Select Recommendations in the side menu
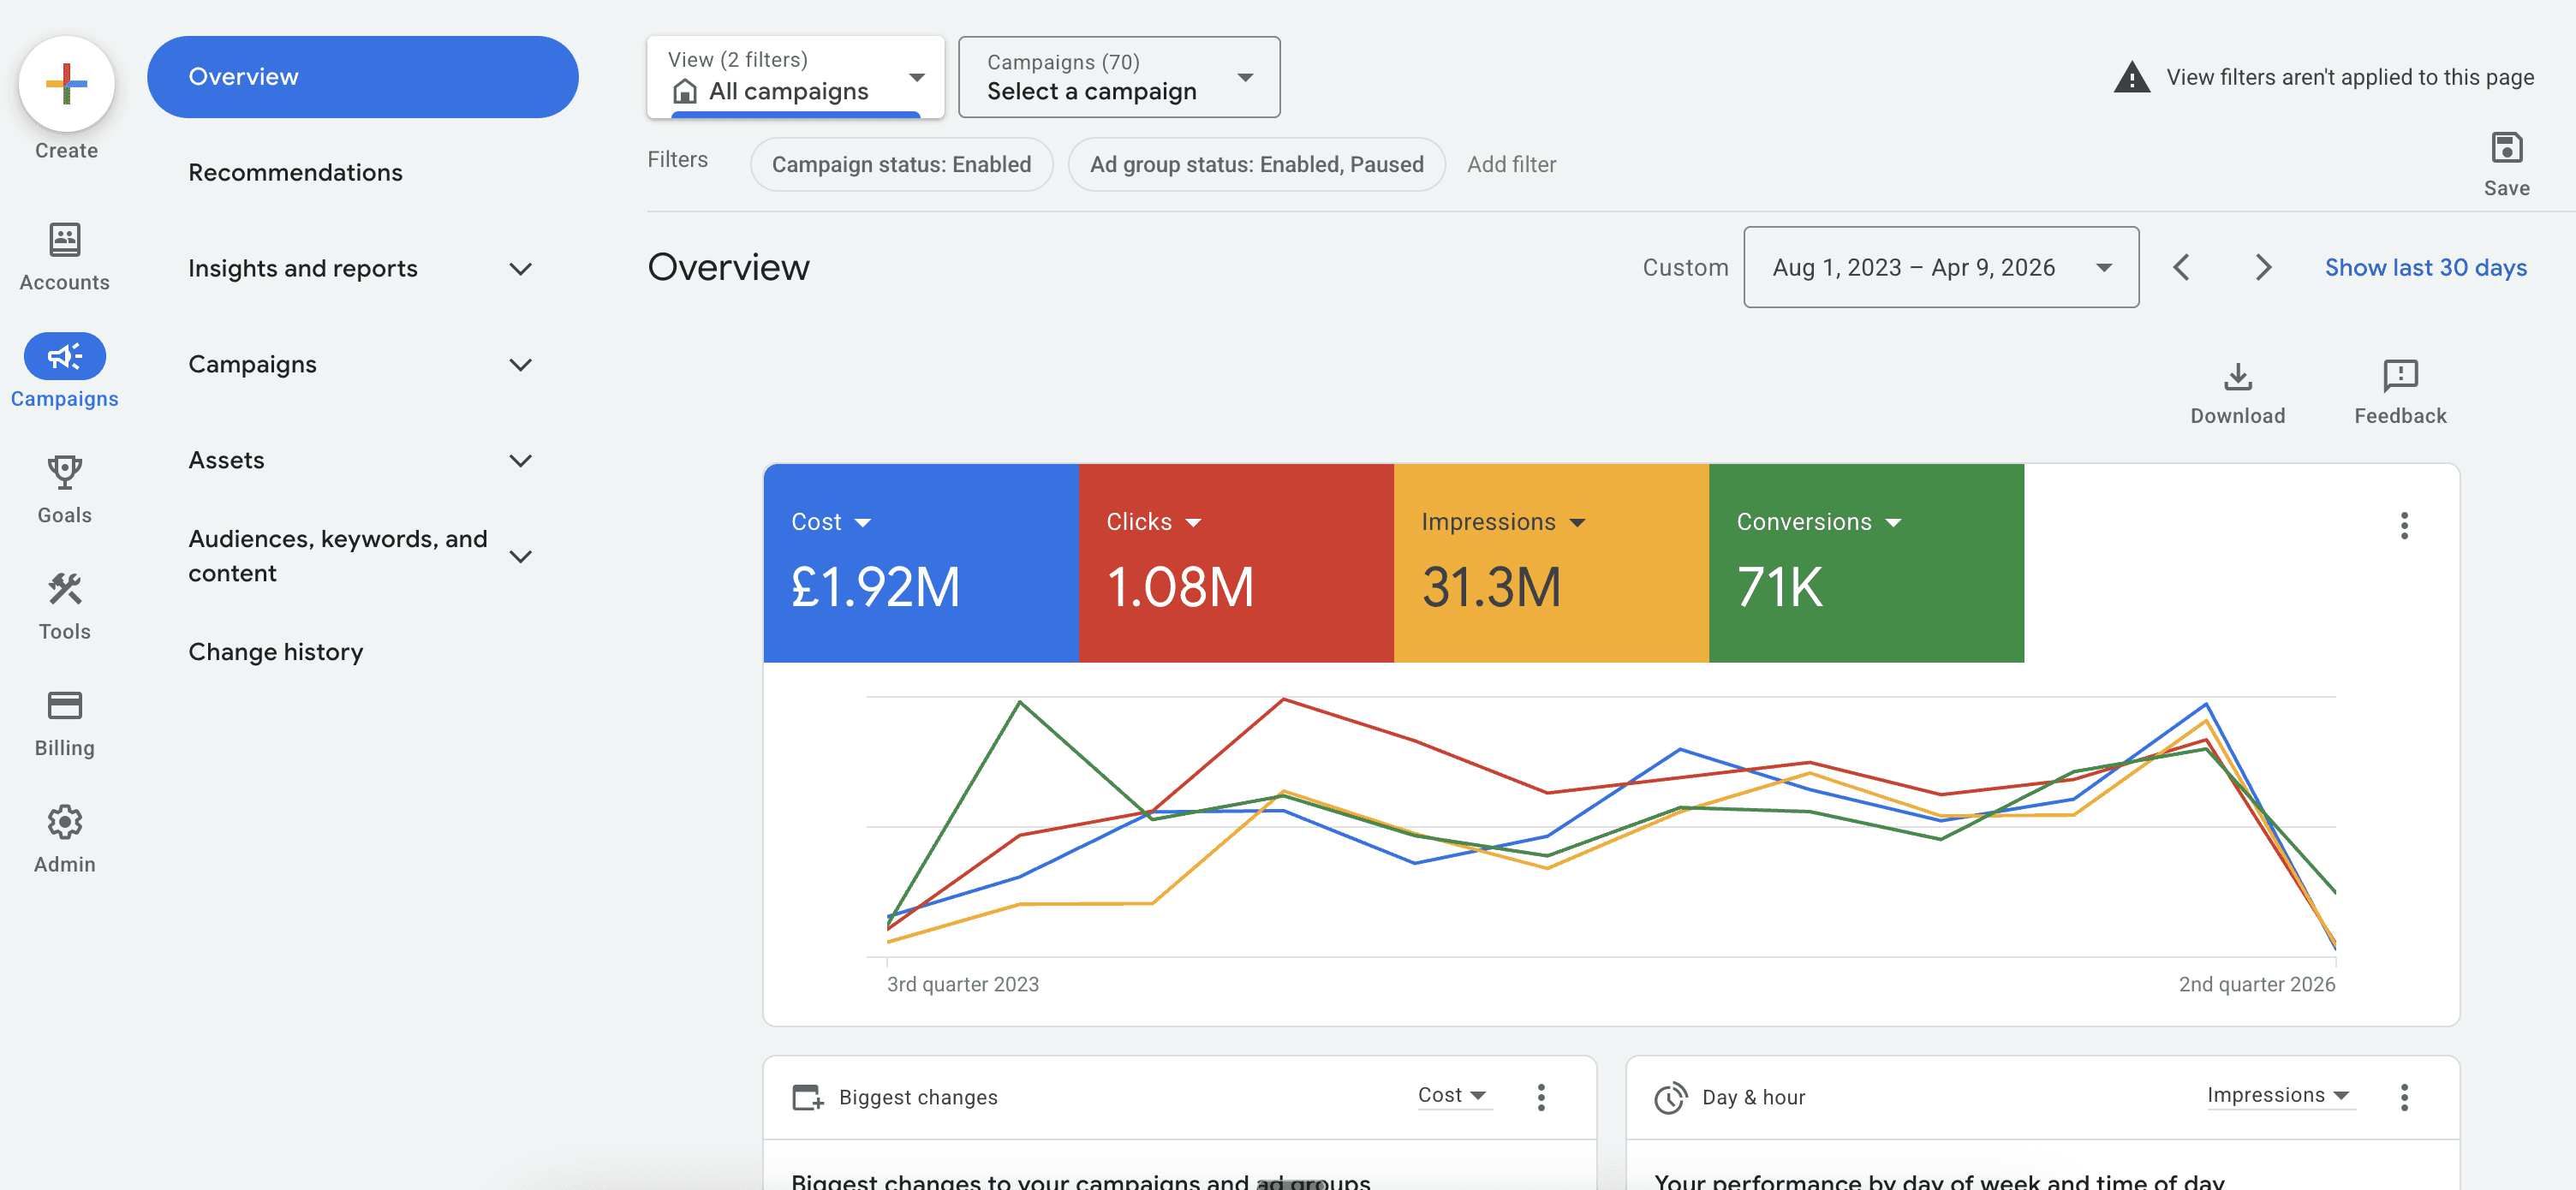The height and width of the screenshot is (1190, 2576). [x=295, y=172]
